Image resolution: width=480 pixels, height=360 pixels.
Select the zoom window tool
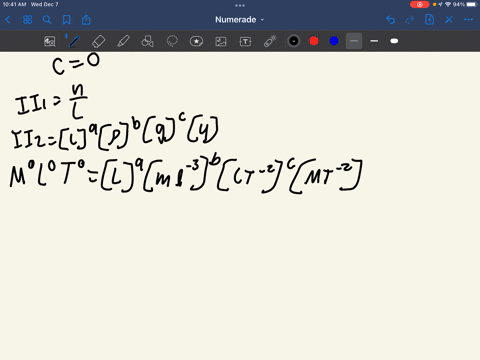(50, 41)
